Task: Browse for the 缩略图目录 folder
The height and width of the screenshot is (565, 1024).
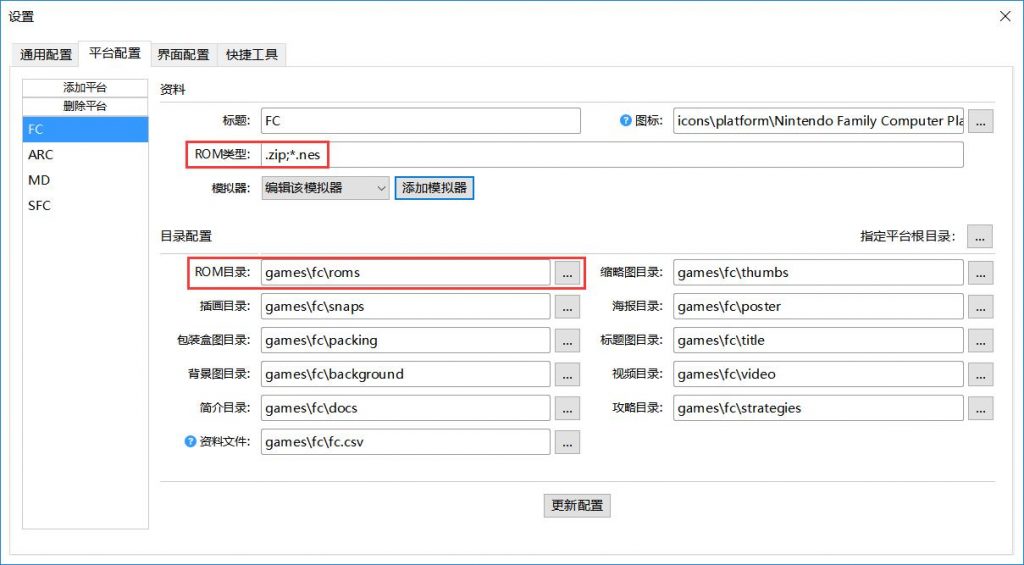Action: 980,272
